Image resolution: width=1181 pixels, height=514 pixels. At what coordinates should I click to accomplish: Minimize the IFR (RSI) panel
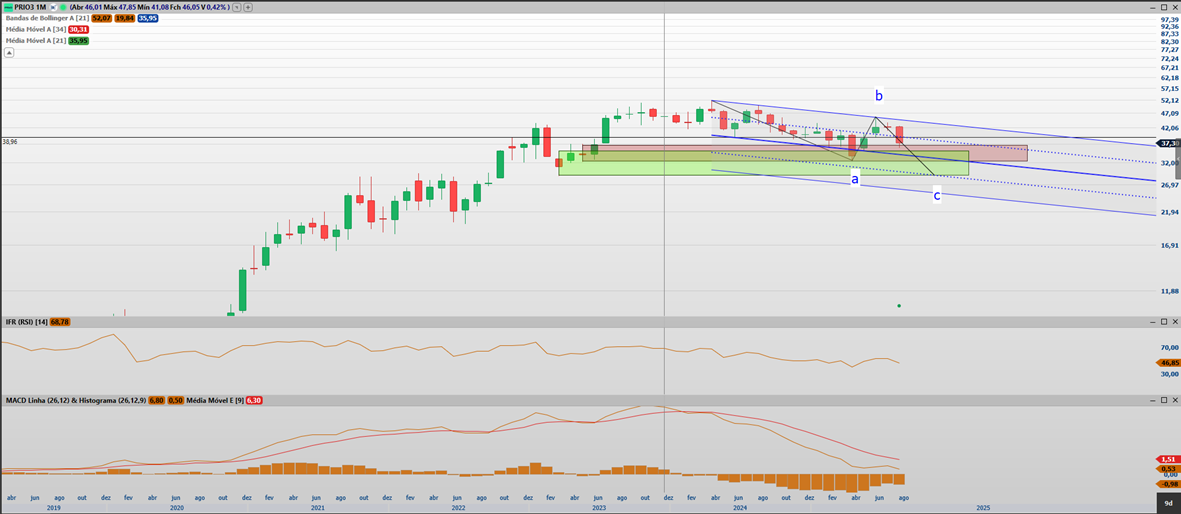pyautogui.click(x=1153, y=322)
